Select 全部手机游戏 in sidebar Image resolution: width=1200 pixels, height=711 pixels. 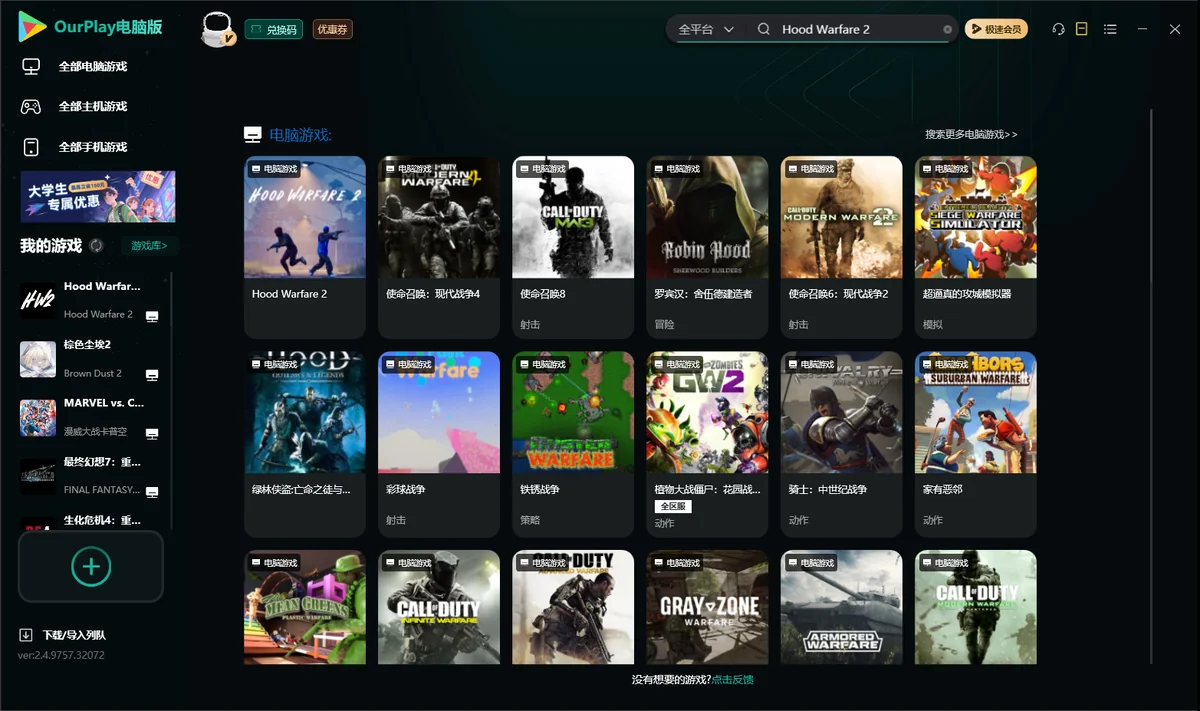pyautogui.click(x=93, y=147)
